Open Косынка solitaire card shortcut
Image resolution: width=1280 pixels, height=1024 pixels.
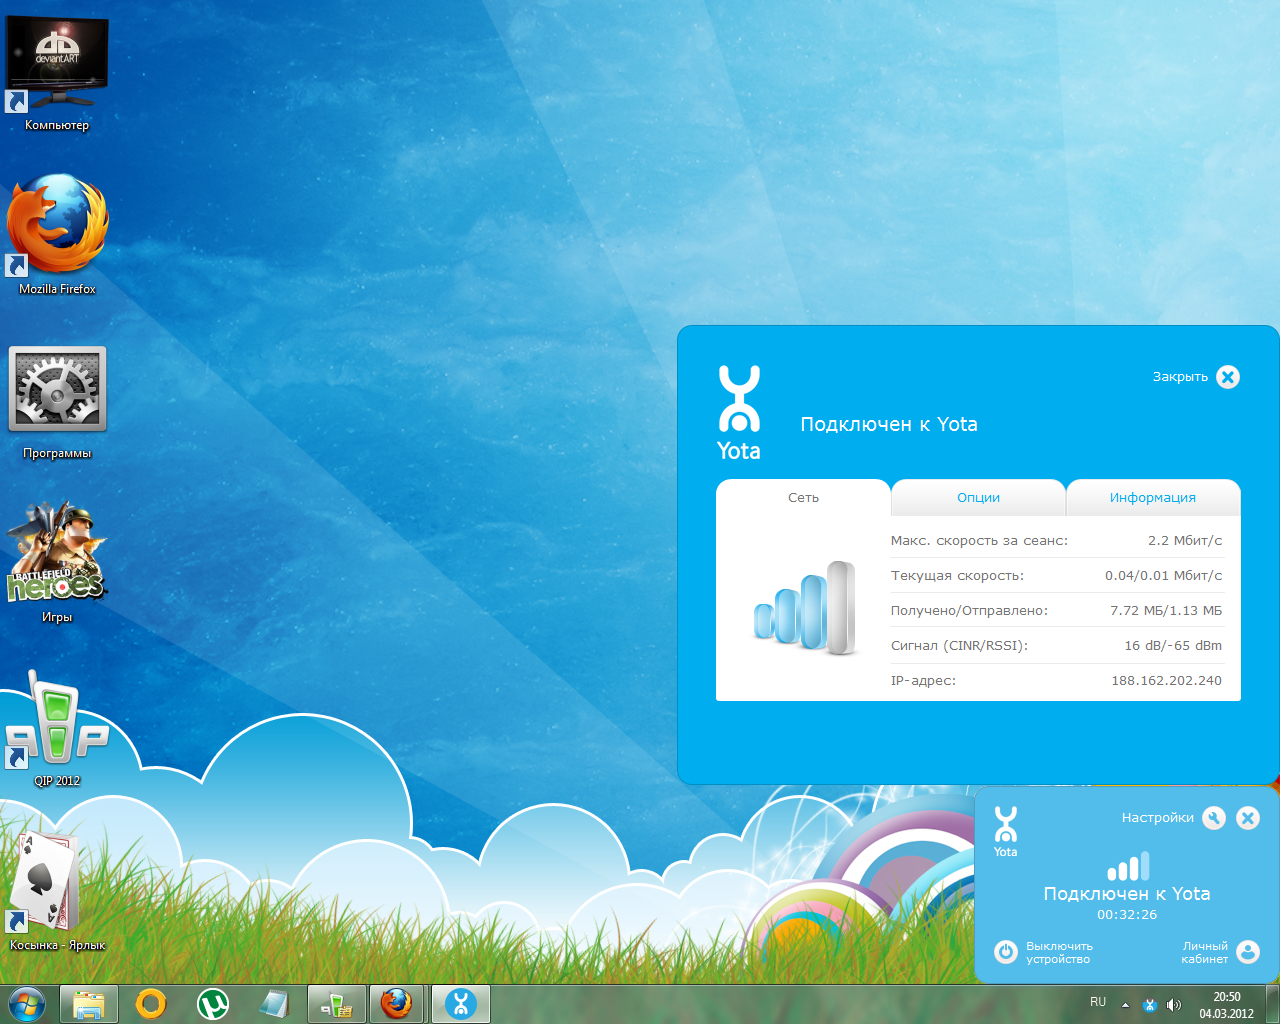tap(57, 890)
